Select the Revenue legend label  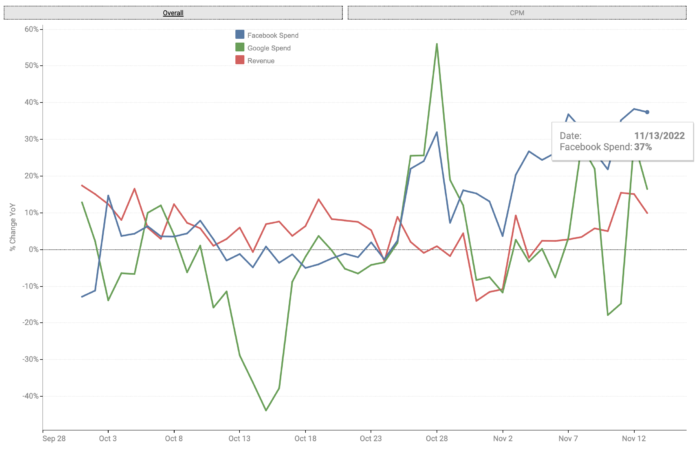[x=261, y=61]
